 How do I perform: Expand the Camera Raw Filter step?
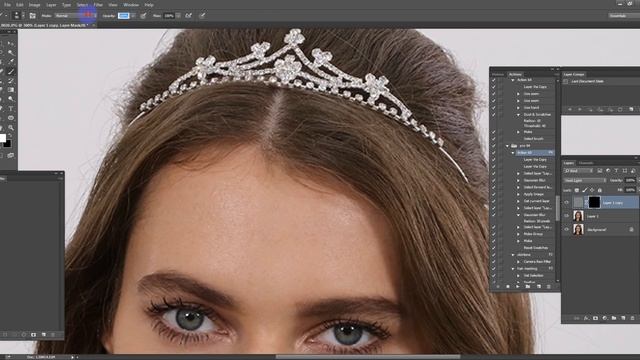tap(518, 262)
